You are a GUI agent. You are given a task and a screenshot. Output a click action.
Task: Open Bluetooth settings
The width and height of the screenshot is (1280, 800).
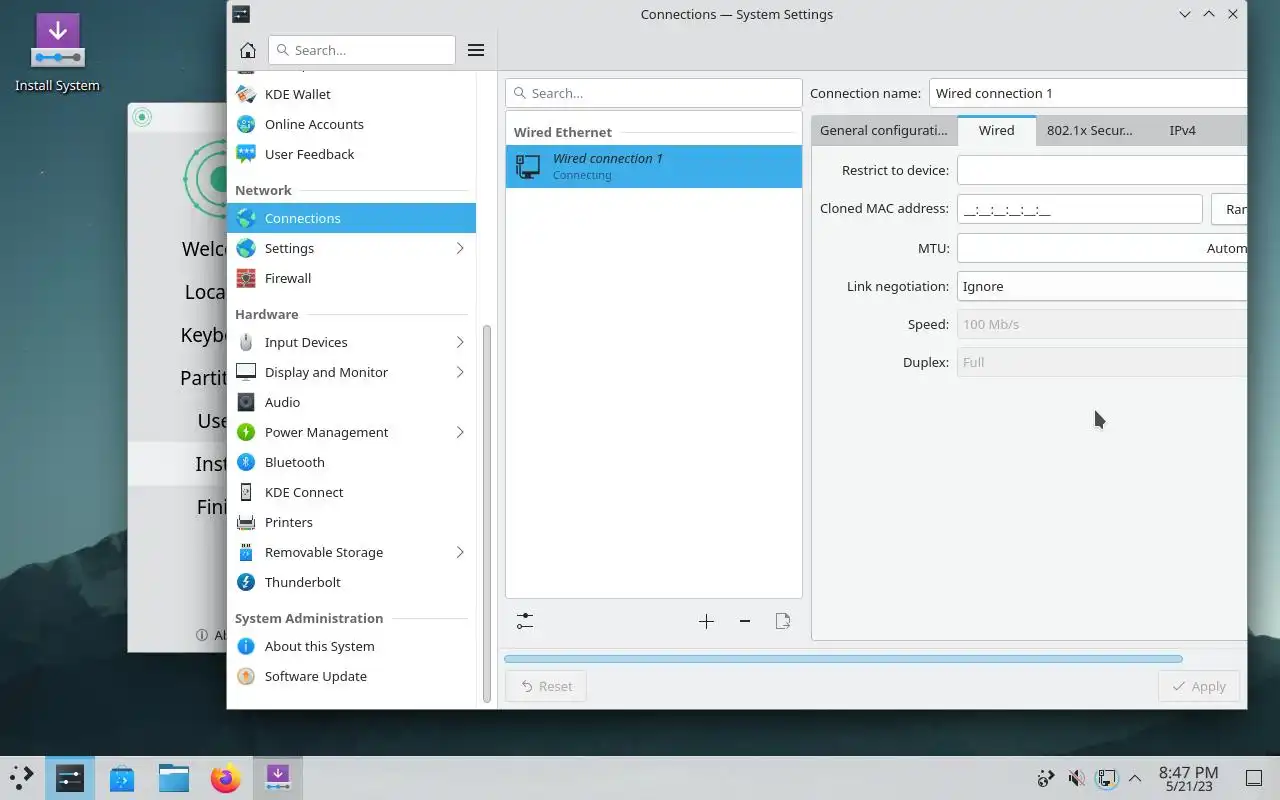tap(351, 462)
